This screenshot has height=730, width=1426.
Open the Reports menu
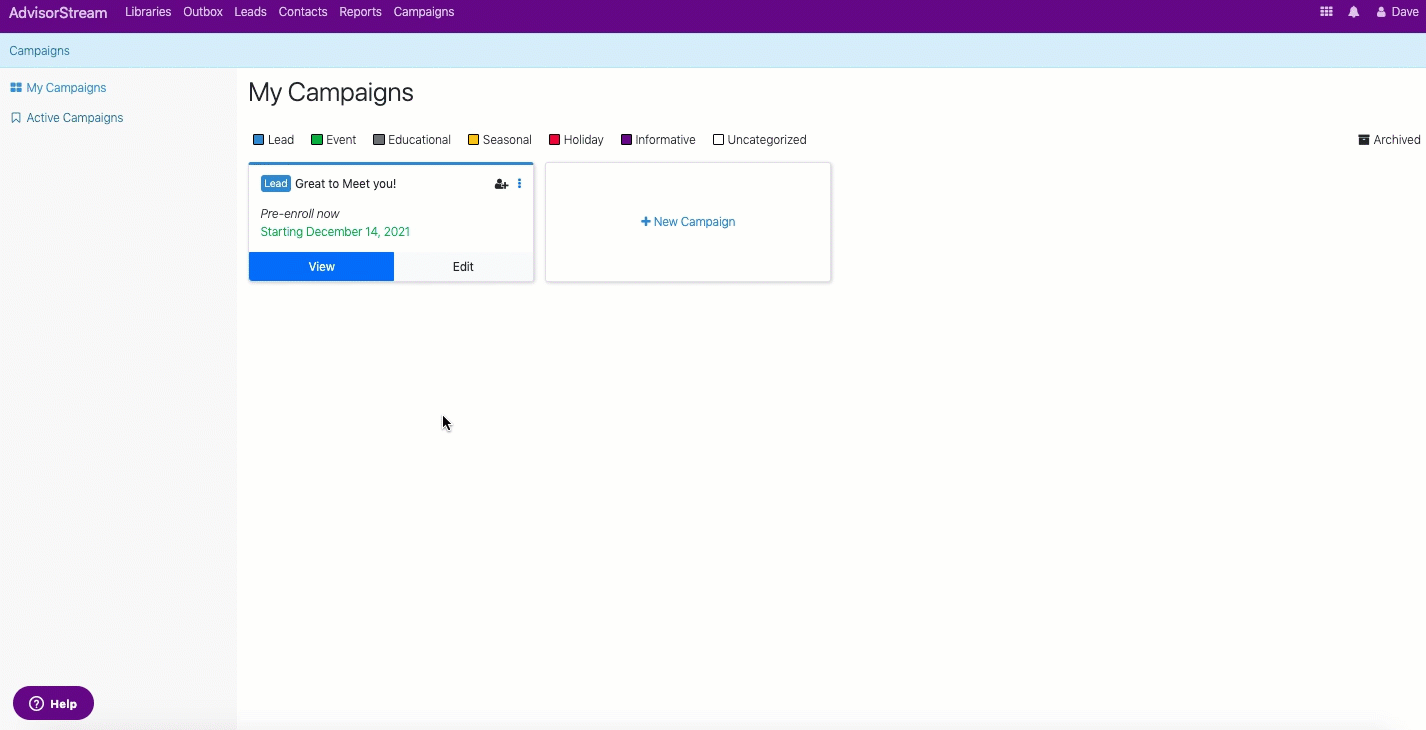click(360, 12)
